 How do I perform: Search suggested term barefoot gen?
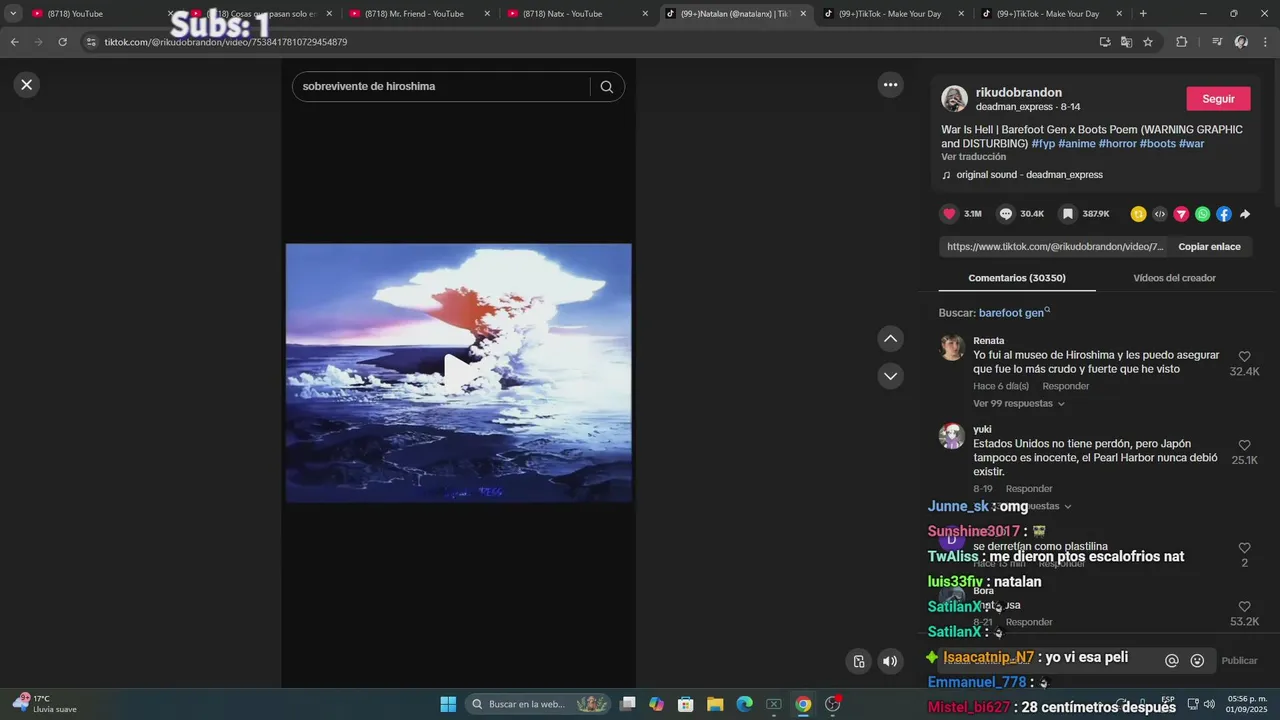click(x=1014, y=313)
